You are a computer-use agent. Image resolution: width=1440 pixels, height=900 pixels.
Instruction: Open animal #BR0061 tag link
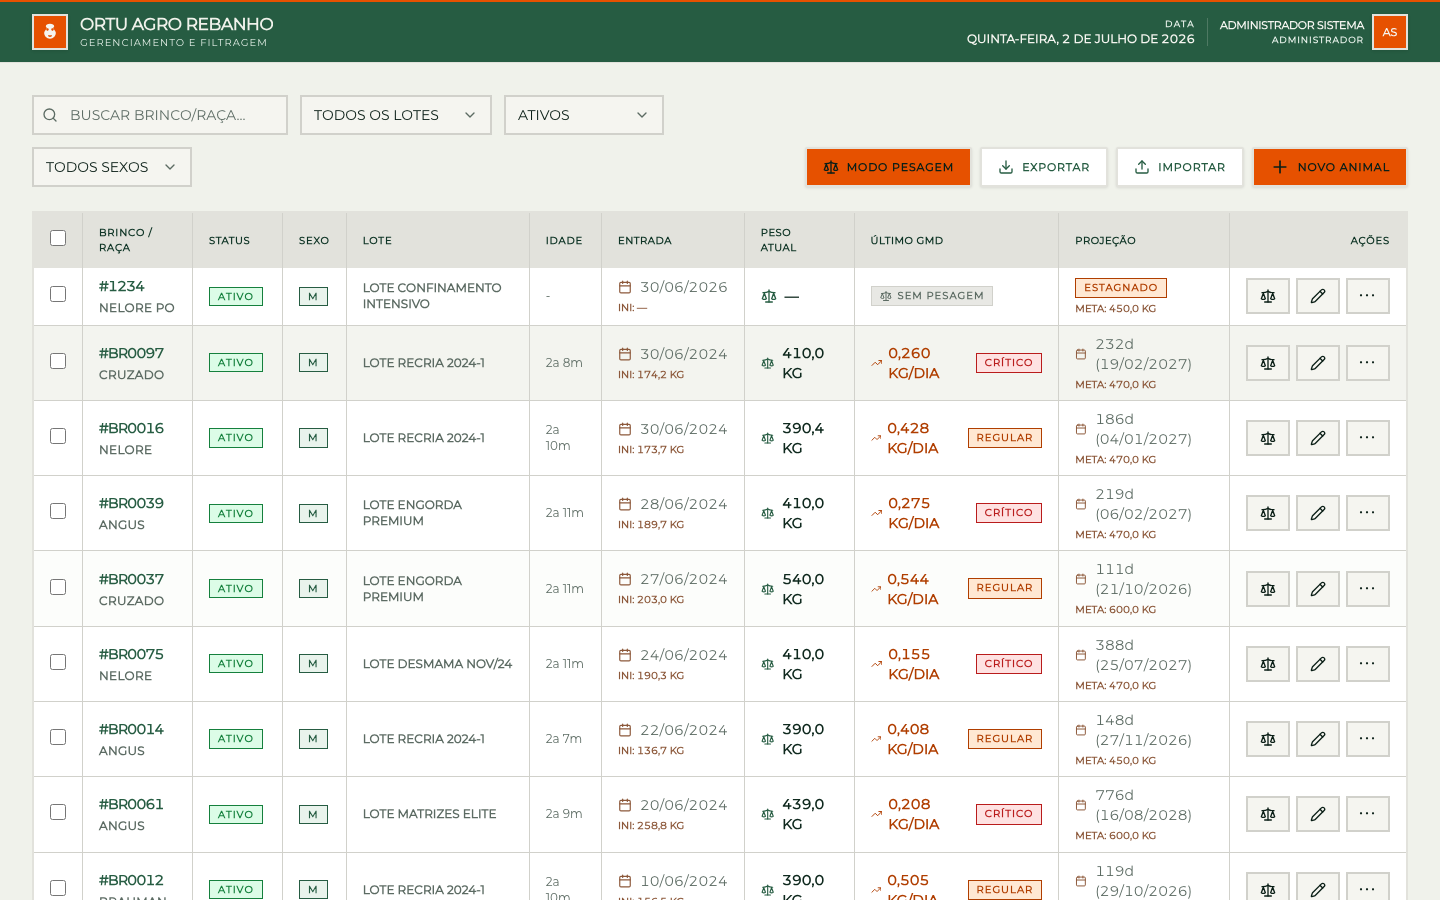tap(131, 804)
